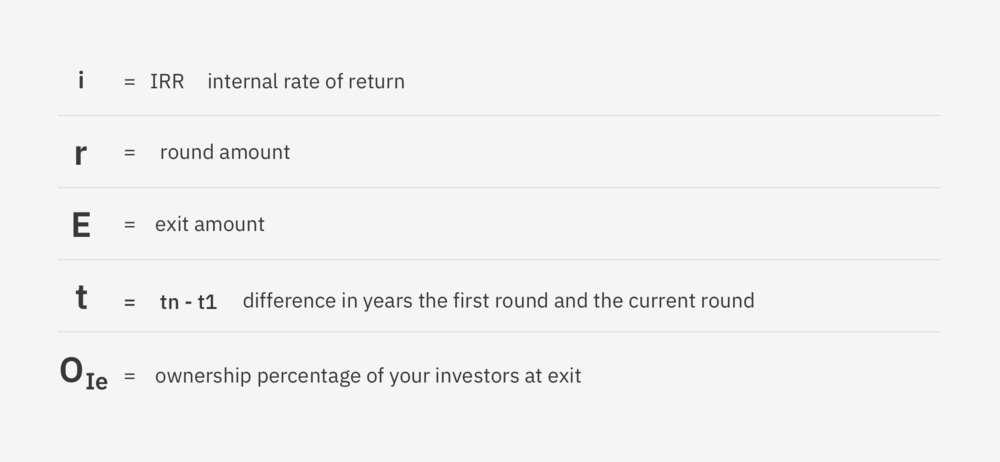
Task: Click the bold "E" variable symbol
Action: pyautogui.click(x=81, y=225)
